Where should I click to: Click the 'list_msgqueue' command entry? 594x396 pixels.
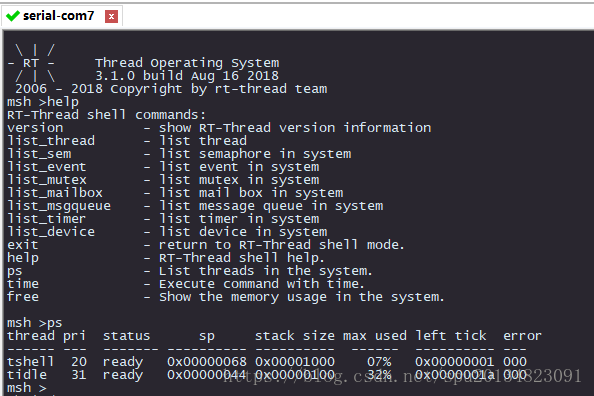59,206
